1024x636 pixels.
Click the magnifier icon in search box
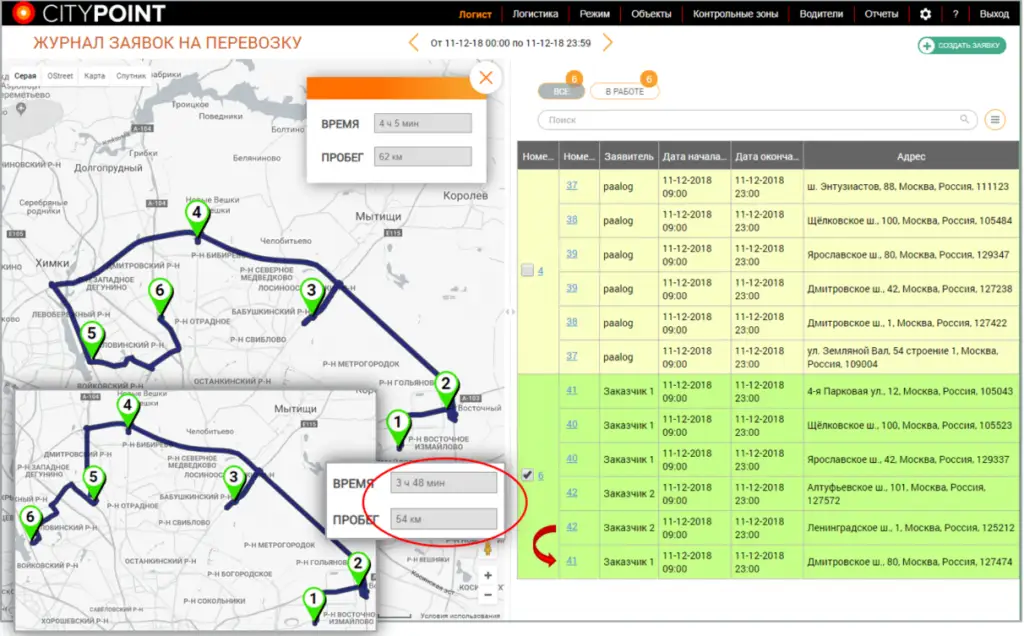coord(966,119)
